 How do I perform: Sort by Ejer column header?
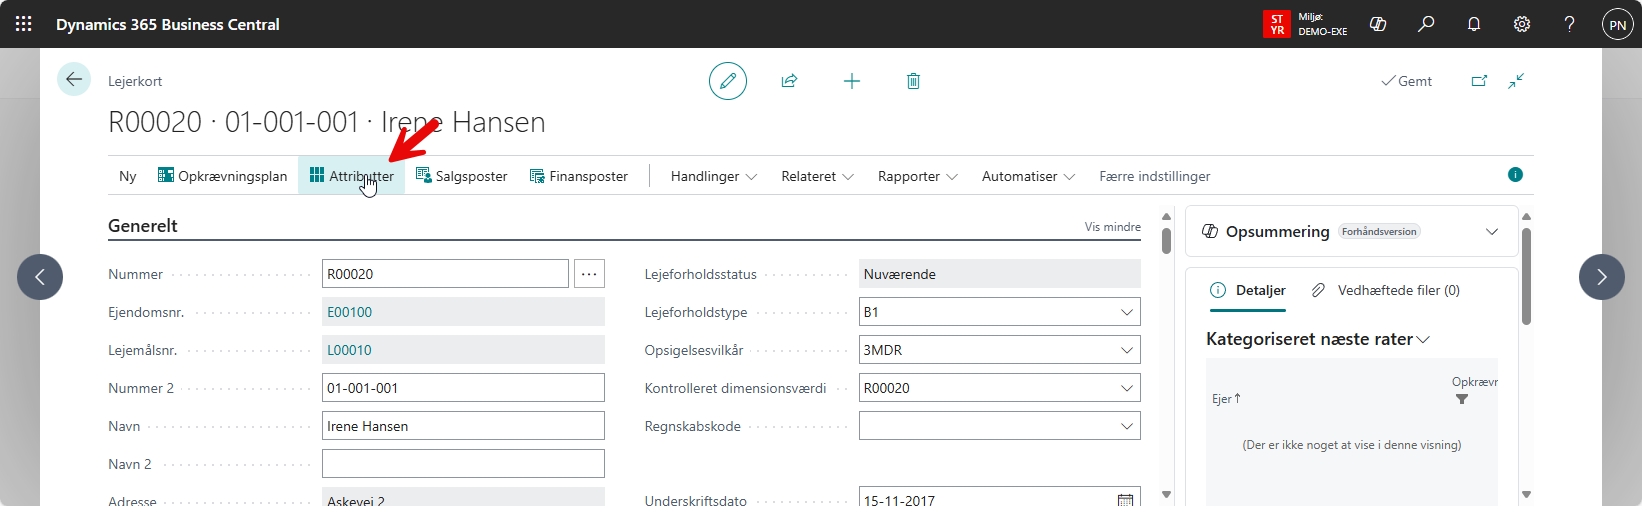click(x=1226, y=398)
